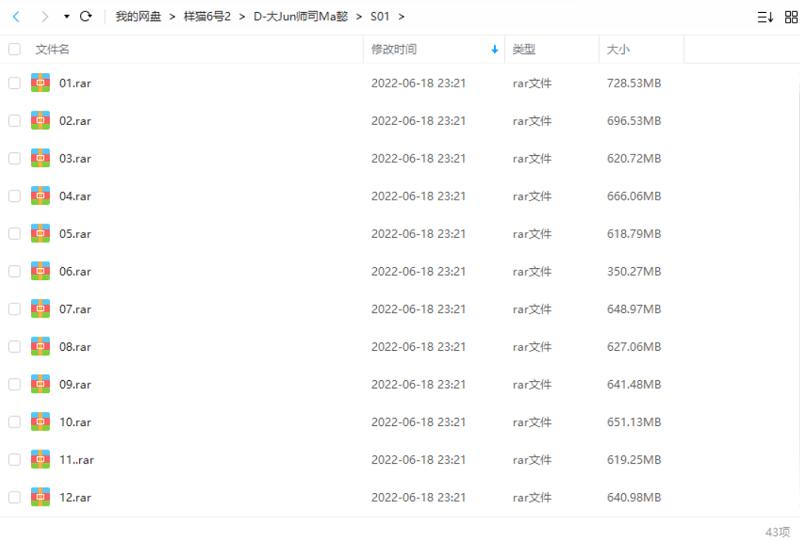Screen dimensions: 800x542
Task: Expand the chevron after S01 breadcrumb
Action: click(x=401, y=17)
